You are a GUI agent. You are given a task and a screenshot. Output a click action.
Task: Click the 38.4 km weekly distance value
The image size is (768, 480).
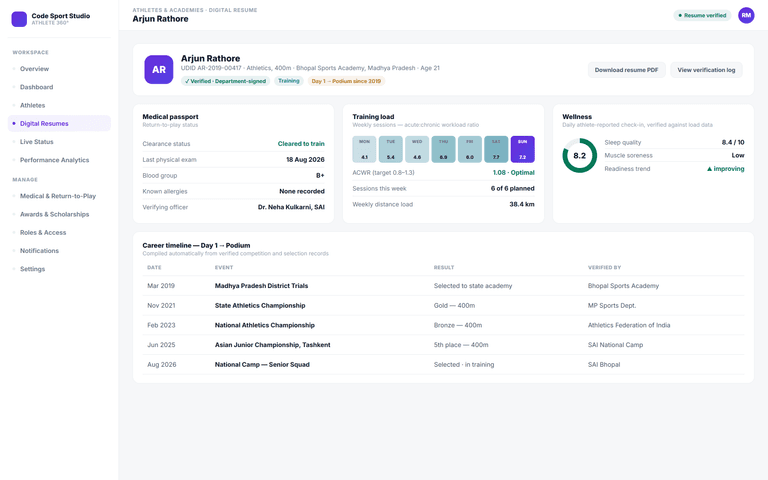(x=522, y=204)
